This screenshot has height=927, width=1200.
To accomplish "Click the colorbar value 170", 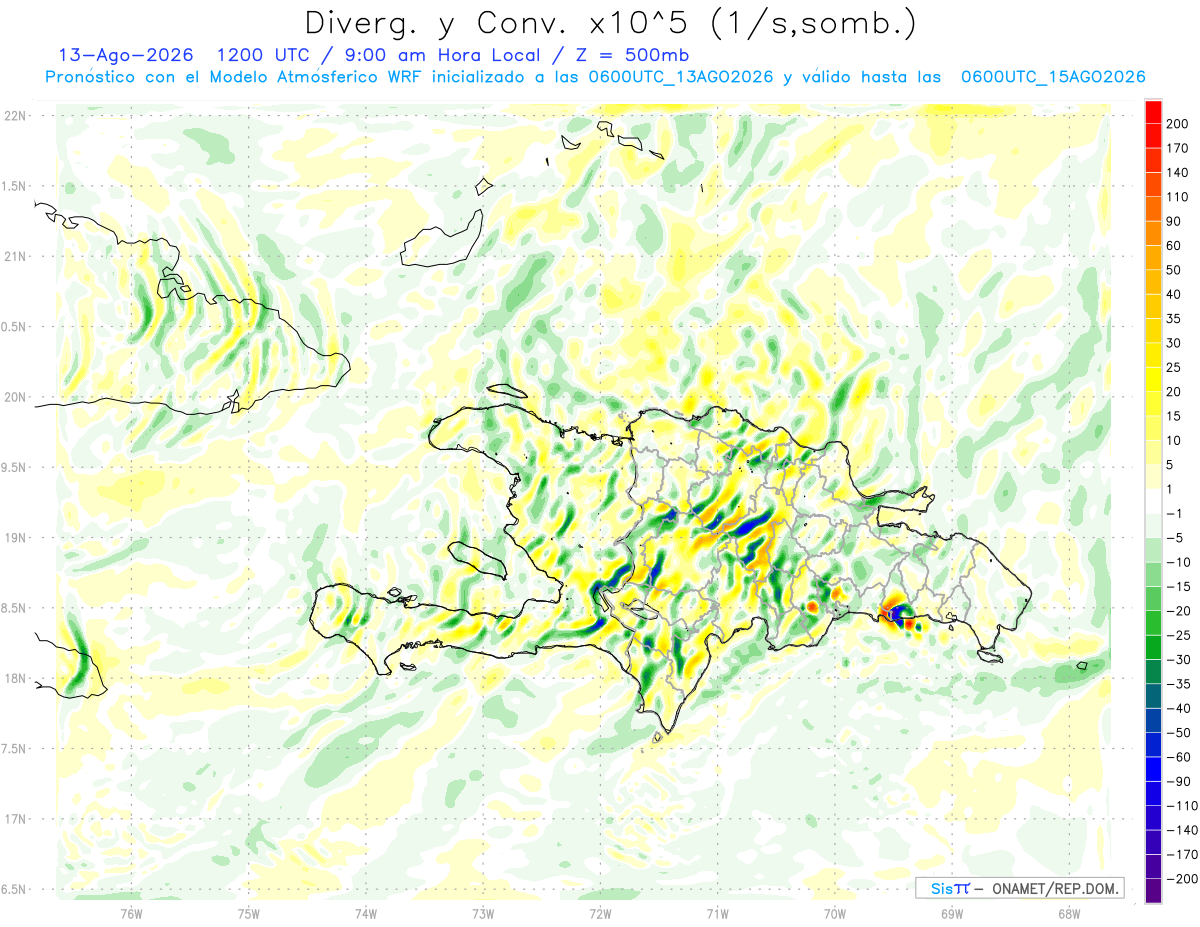I will [x=1177, y=148].
